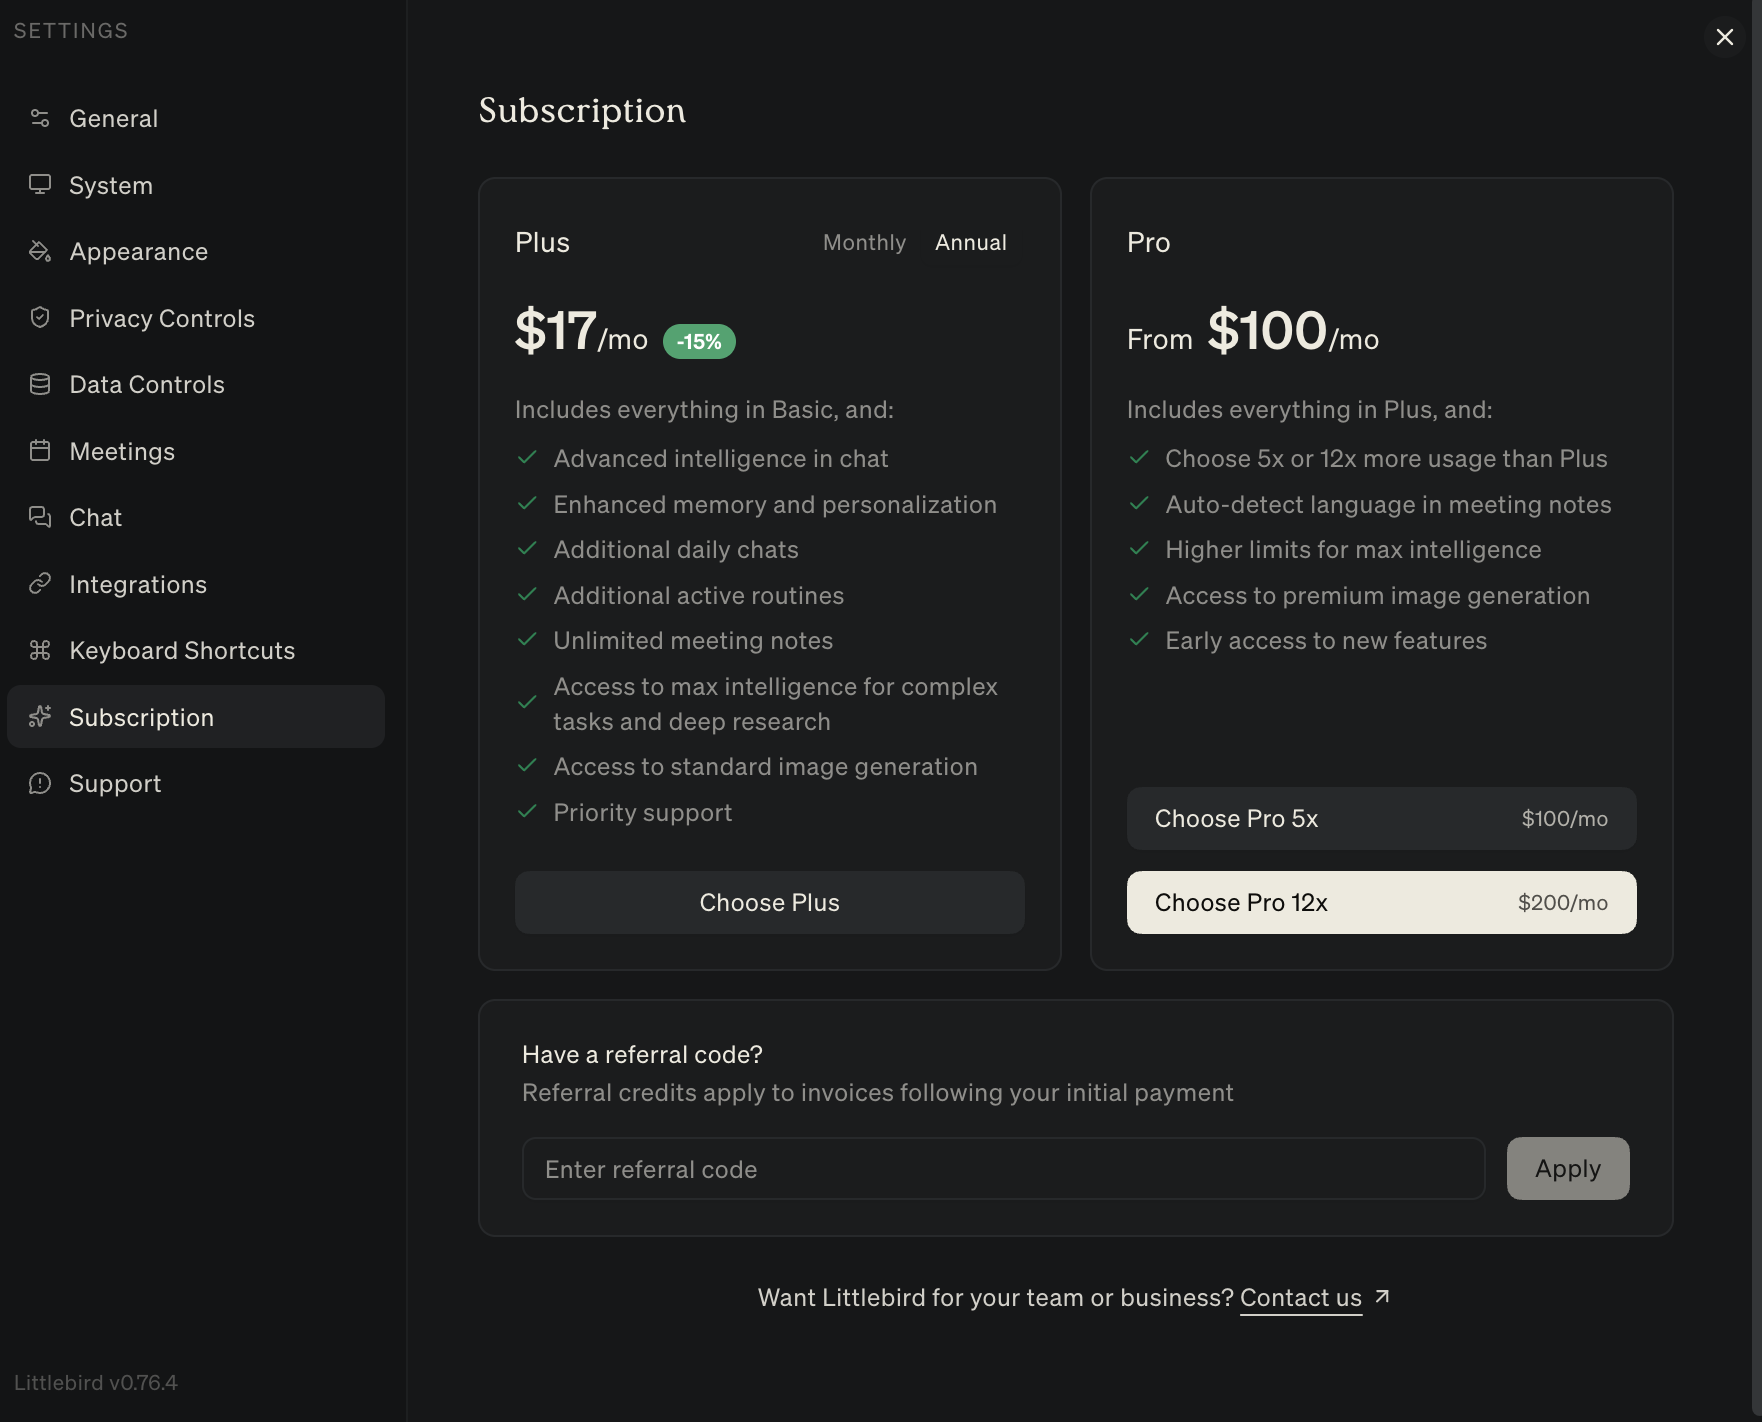Click the Appearance paint bucket icon
The height and width of the screenshot is (1422, 1762).
coord(40,251)
